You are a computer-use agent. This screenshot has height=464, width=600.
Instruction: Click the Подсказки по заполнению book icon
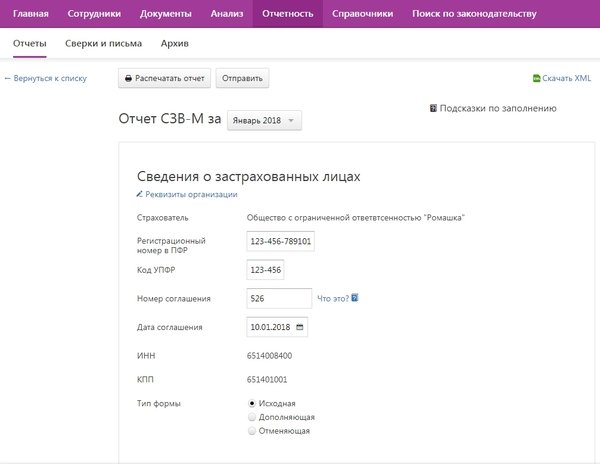(x=433, y=108)
